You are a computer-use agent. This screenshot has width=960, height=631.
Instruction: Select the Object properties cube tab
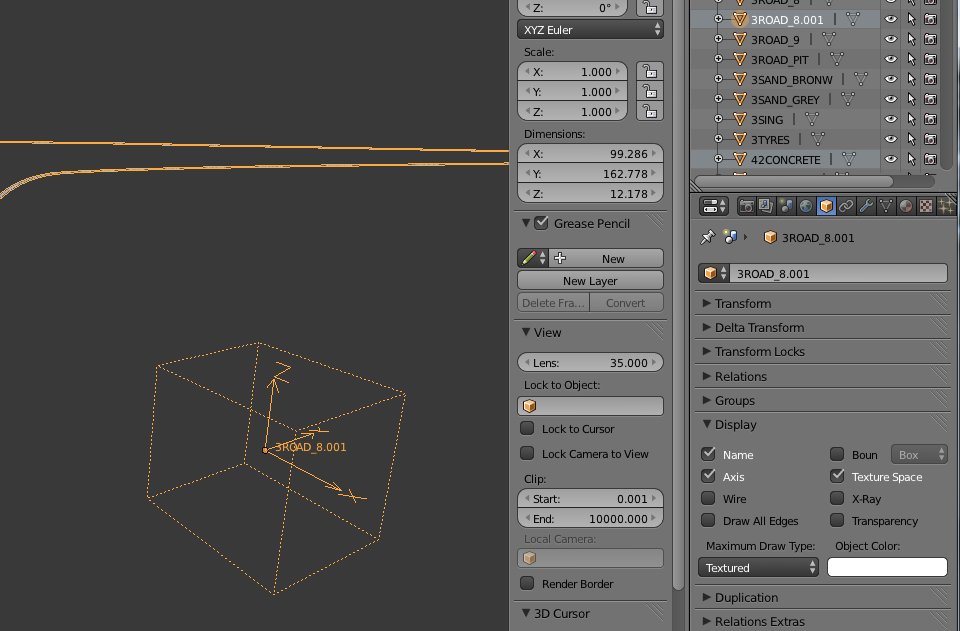(826, 206)
